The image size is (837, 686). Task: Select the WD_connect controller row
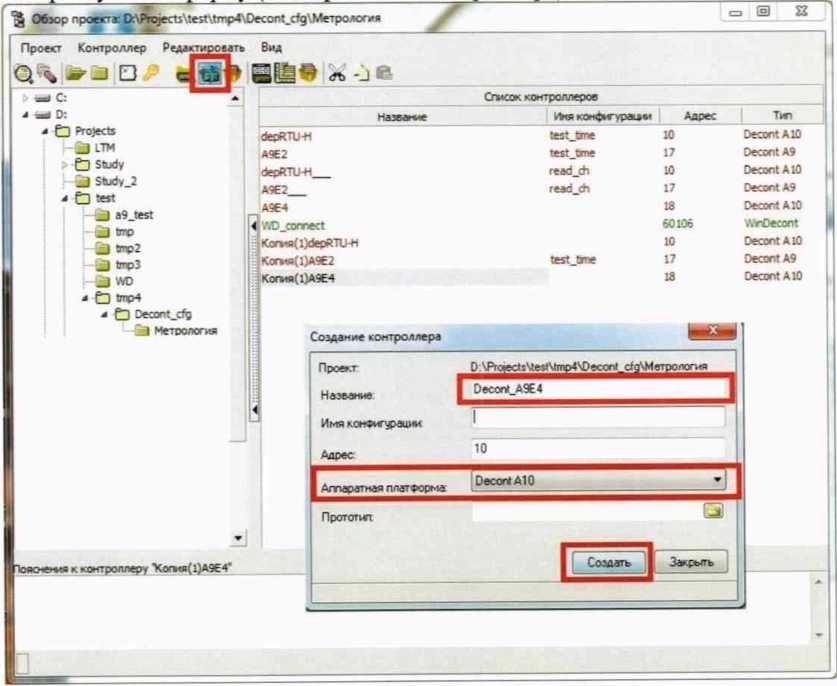[x=541, y=224]
